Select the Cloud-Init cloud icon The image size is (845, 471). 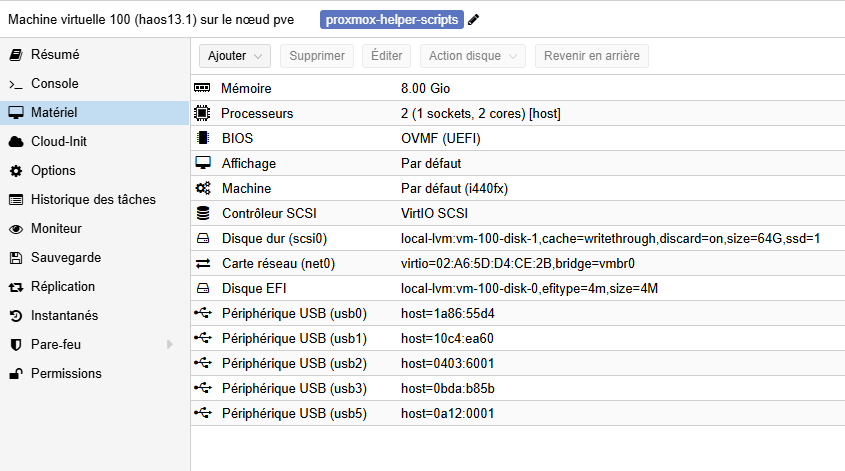[x=16, y=142]
